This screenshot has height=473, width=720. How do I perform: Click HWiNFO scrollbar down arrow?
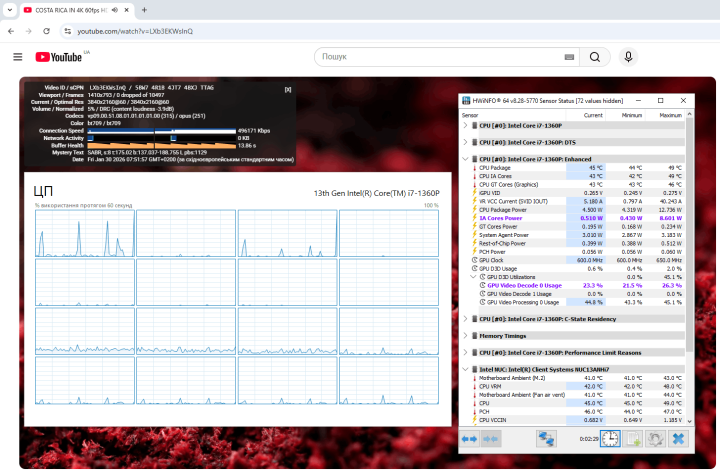pyautogui.click(x=689, y=421)
